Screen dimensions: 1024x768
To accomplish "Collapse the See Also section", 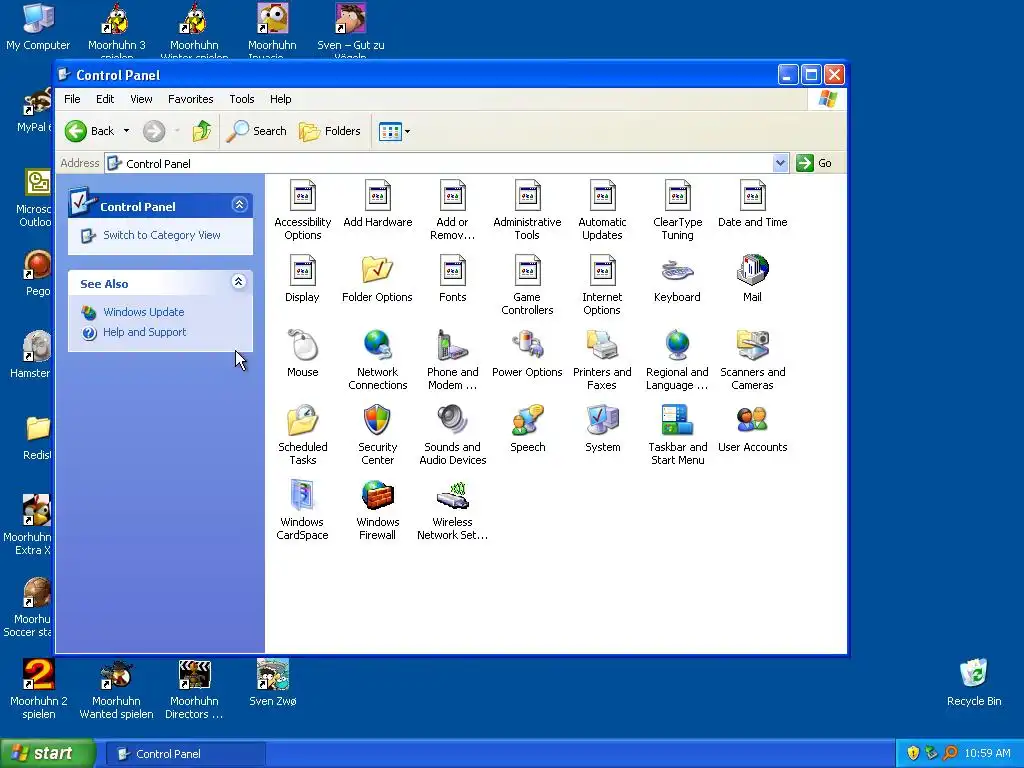I will point(239,282).
